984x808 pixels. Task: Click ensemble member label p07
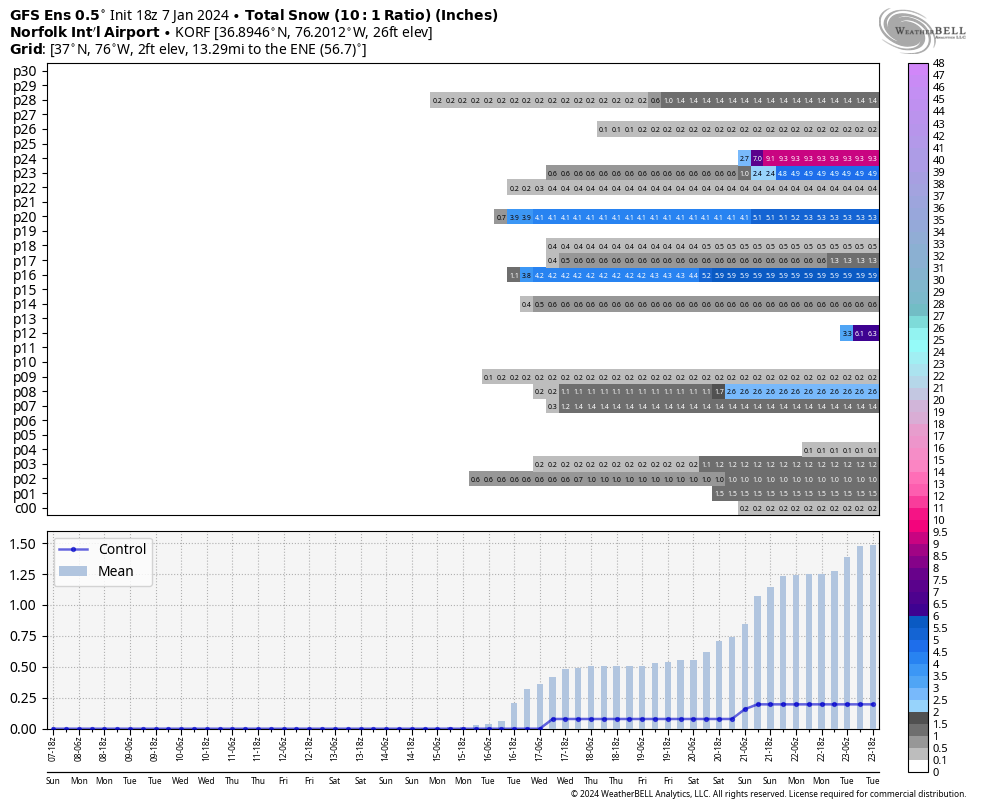click(25, 407)
